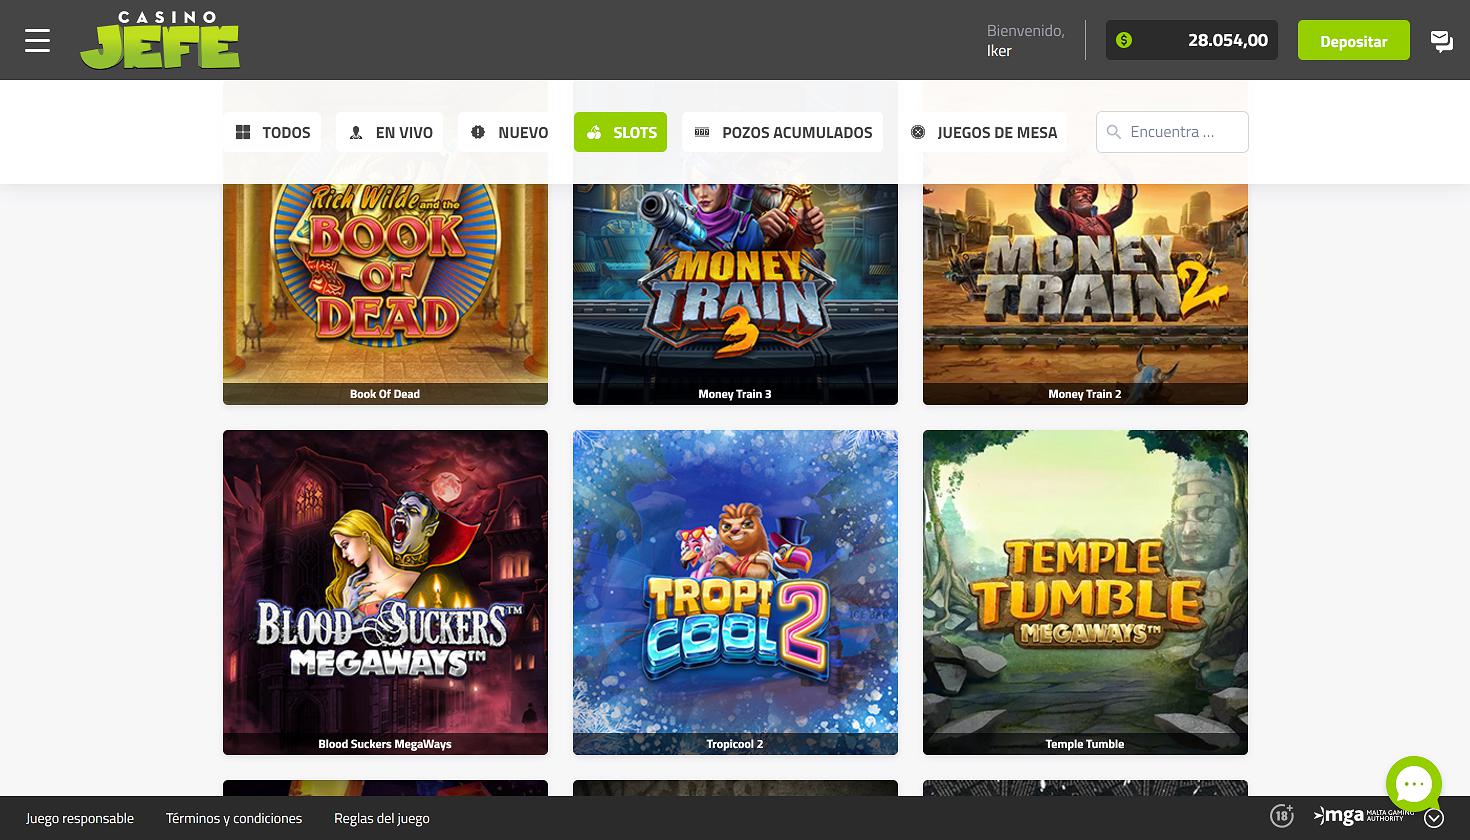Click the MGA Malta Gaming Authority logo

(1363, 816)
